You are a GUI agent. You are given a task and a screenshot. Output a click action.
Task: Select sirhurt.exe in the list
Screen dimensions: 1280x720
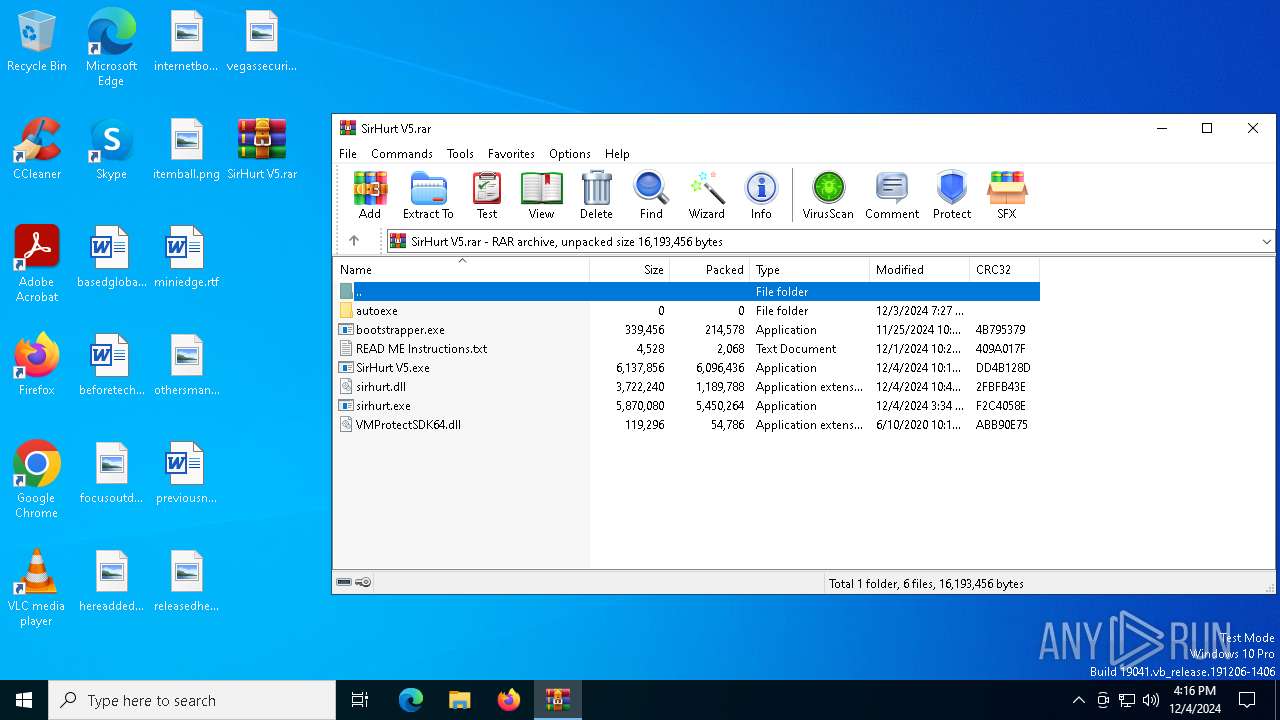[687, 406]
